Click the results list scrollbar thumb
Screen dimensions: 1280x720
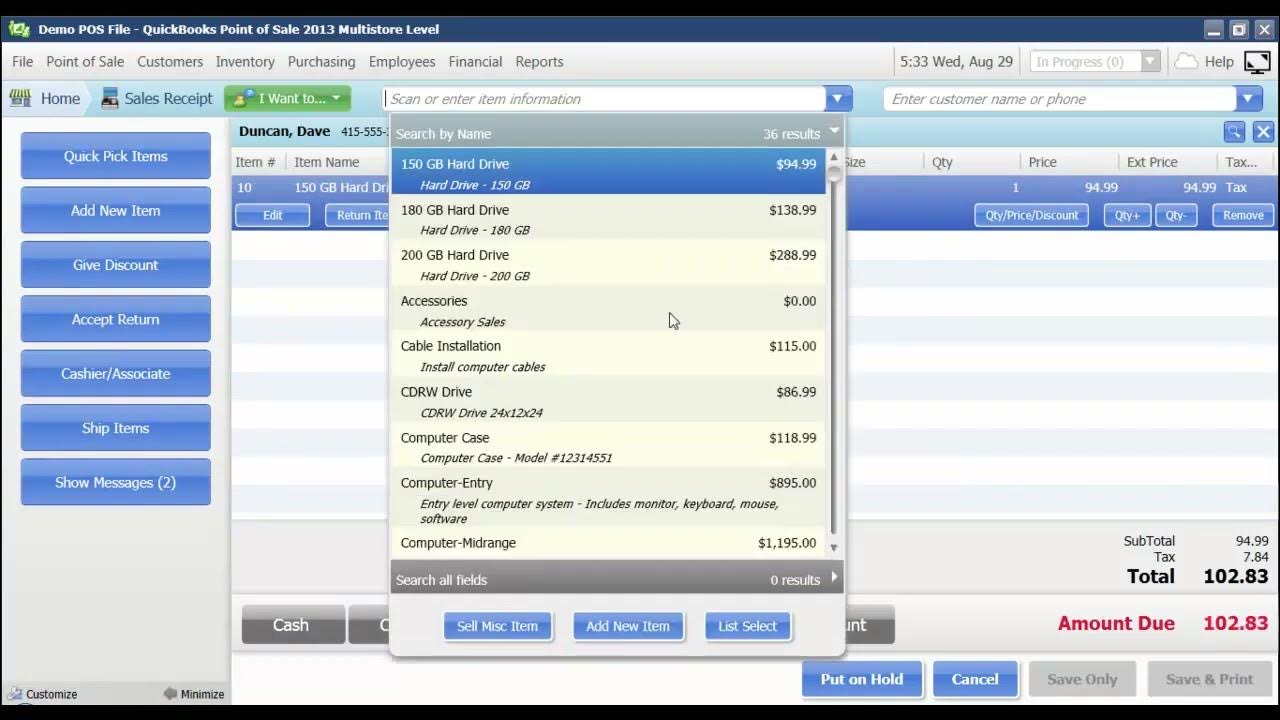pyautogui.click(x=834, y=174)
